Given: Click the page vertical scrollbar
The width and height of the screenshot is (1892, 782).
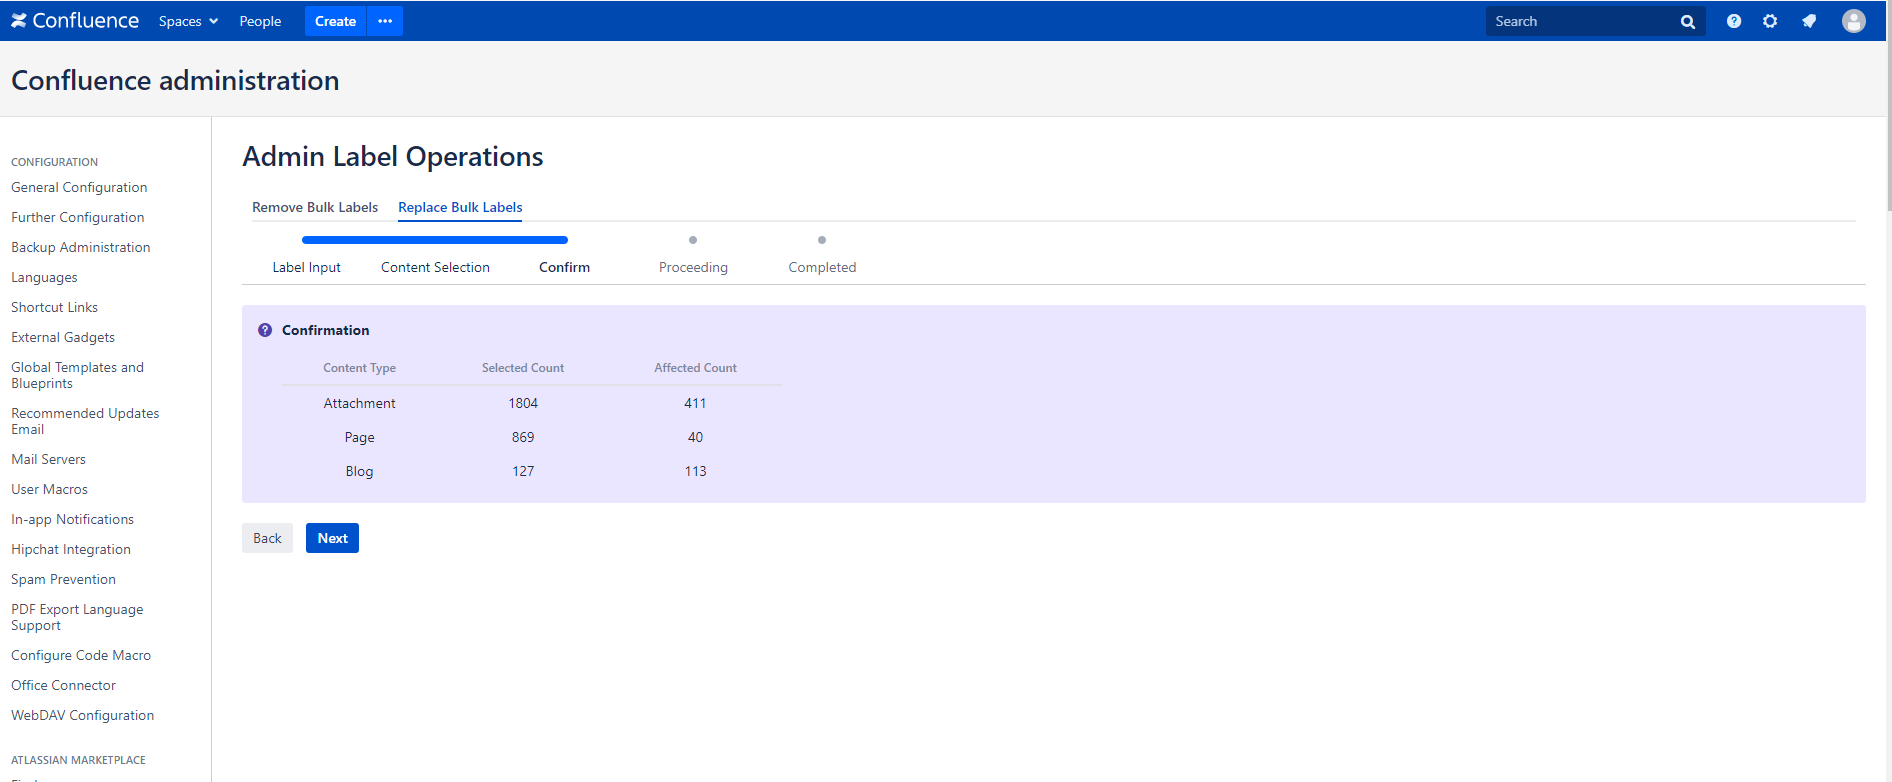Looking at the screenshot, I should 1889,105.
